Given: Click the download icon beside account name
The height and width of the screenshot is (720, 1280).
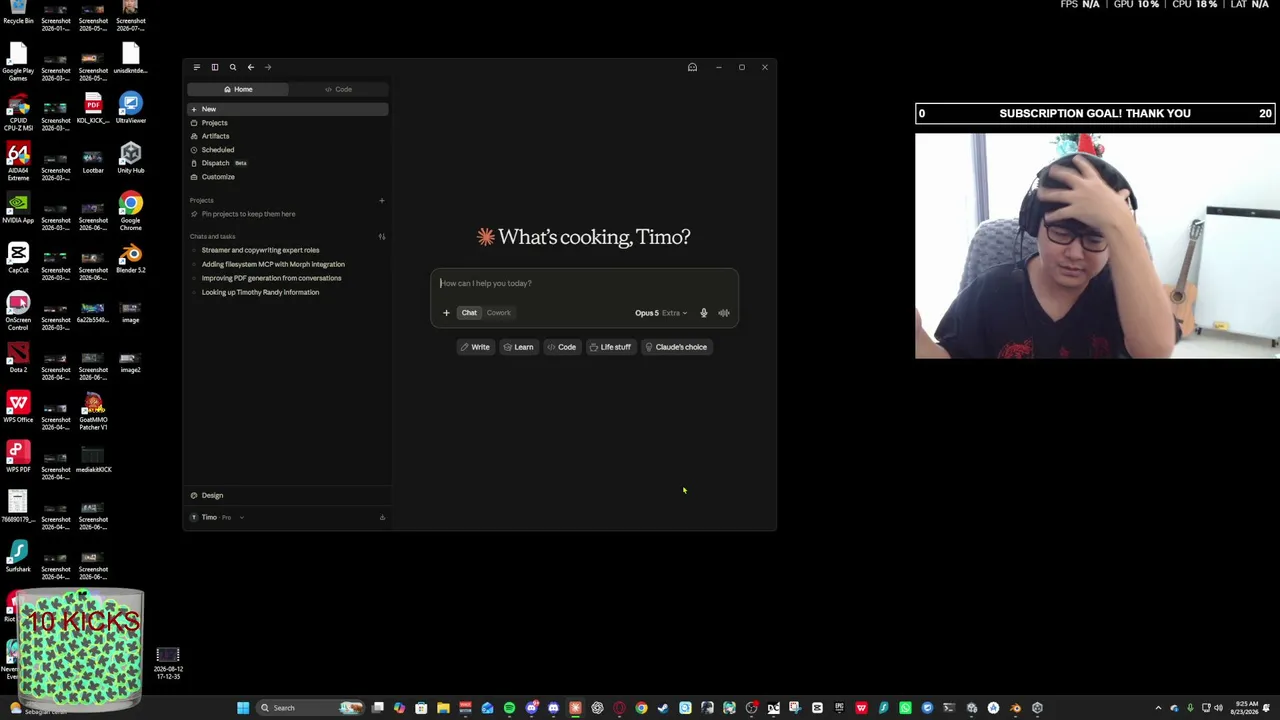Looking at the screenshot, I should tap(382, 517).
